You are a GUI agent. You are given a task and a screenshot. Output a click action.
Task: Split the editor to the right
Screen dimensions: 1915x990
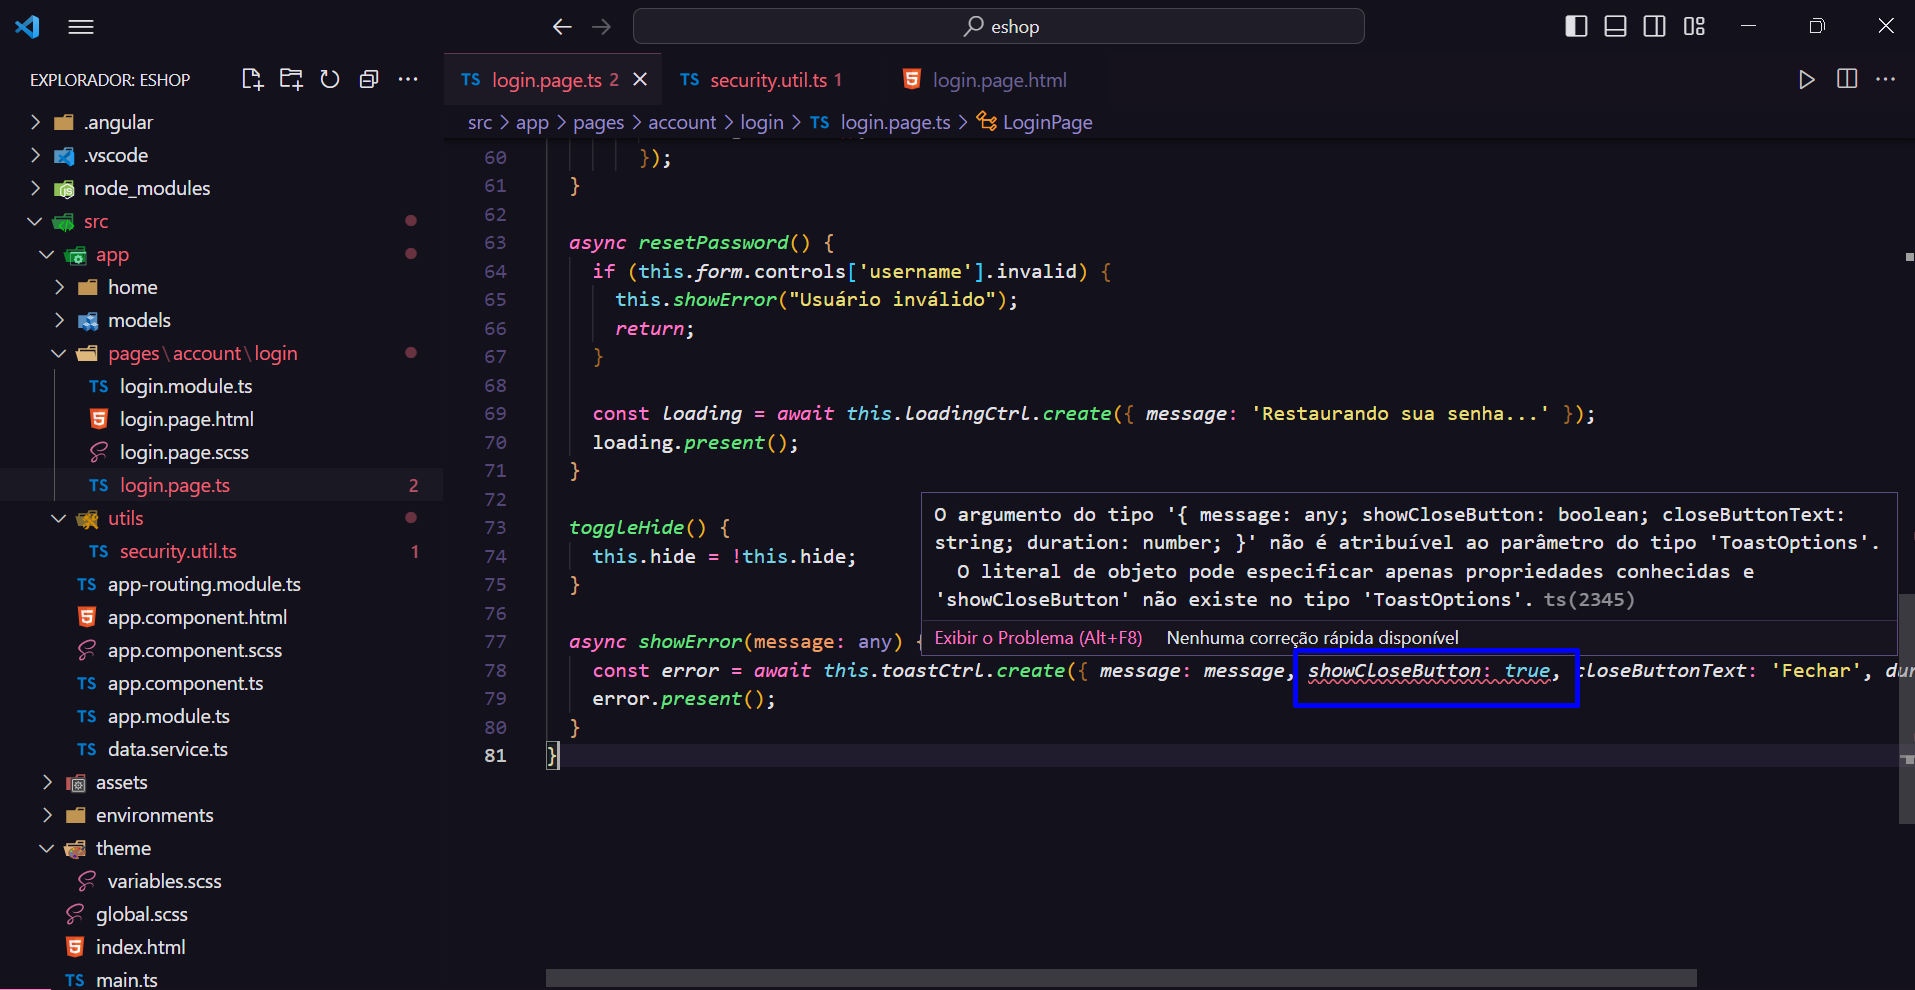click(1847, 79)
